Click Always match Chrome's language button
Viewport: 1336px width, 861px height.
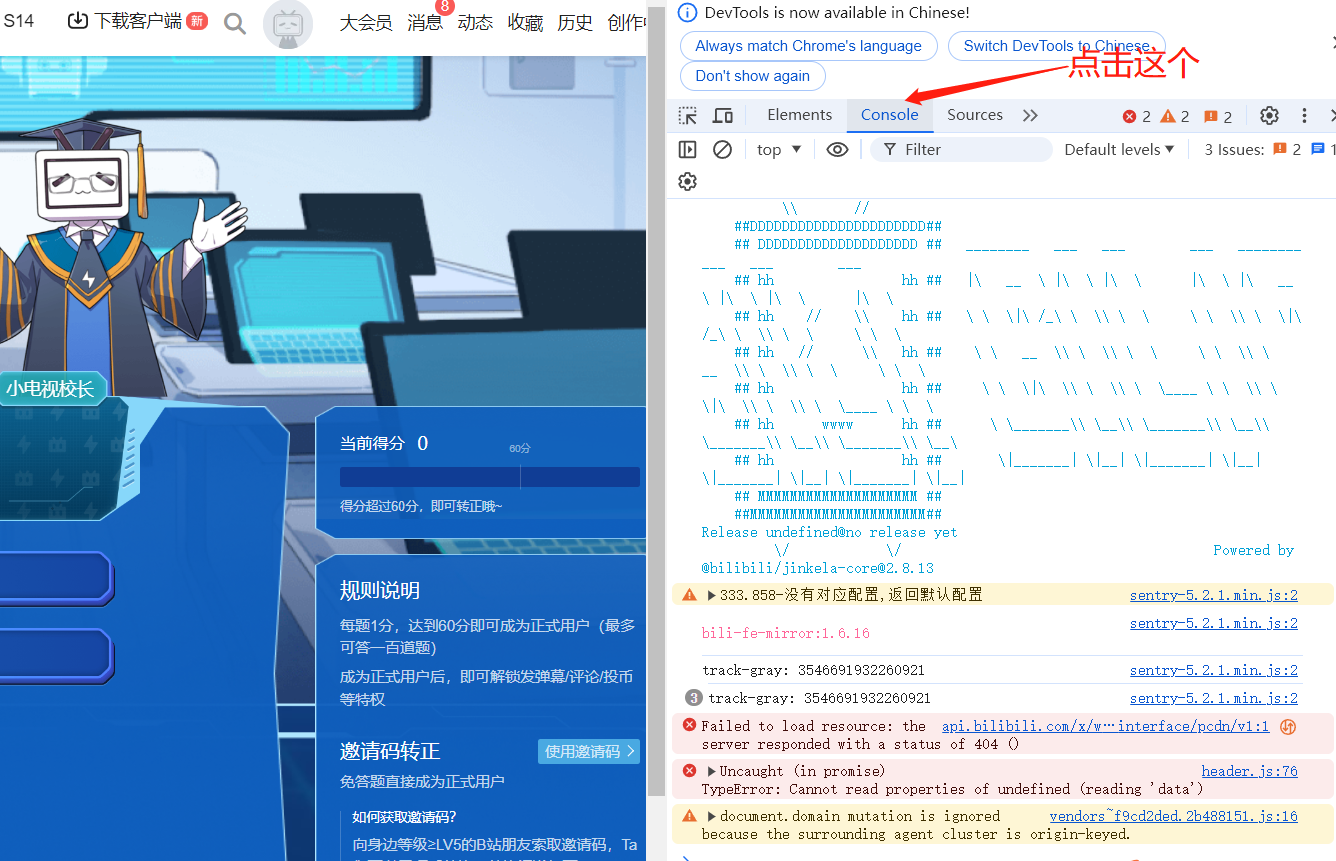click(x=808, y=46)
